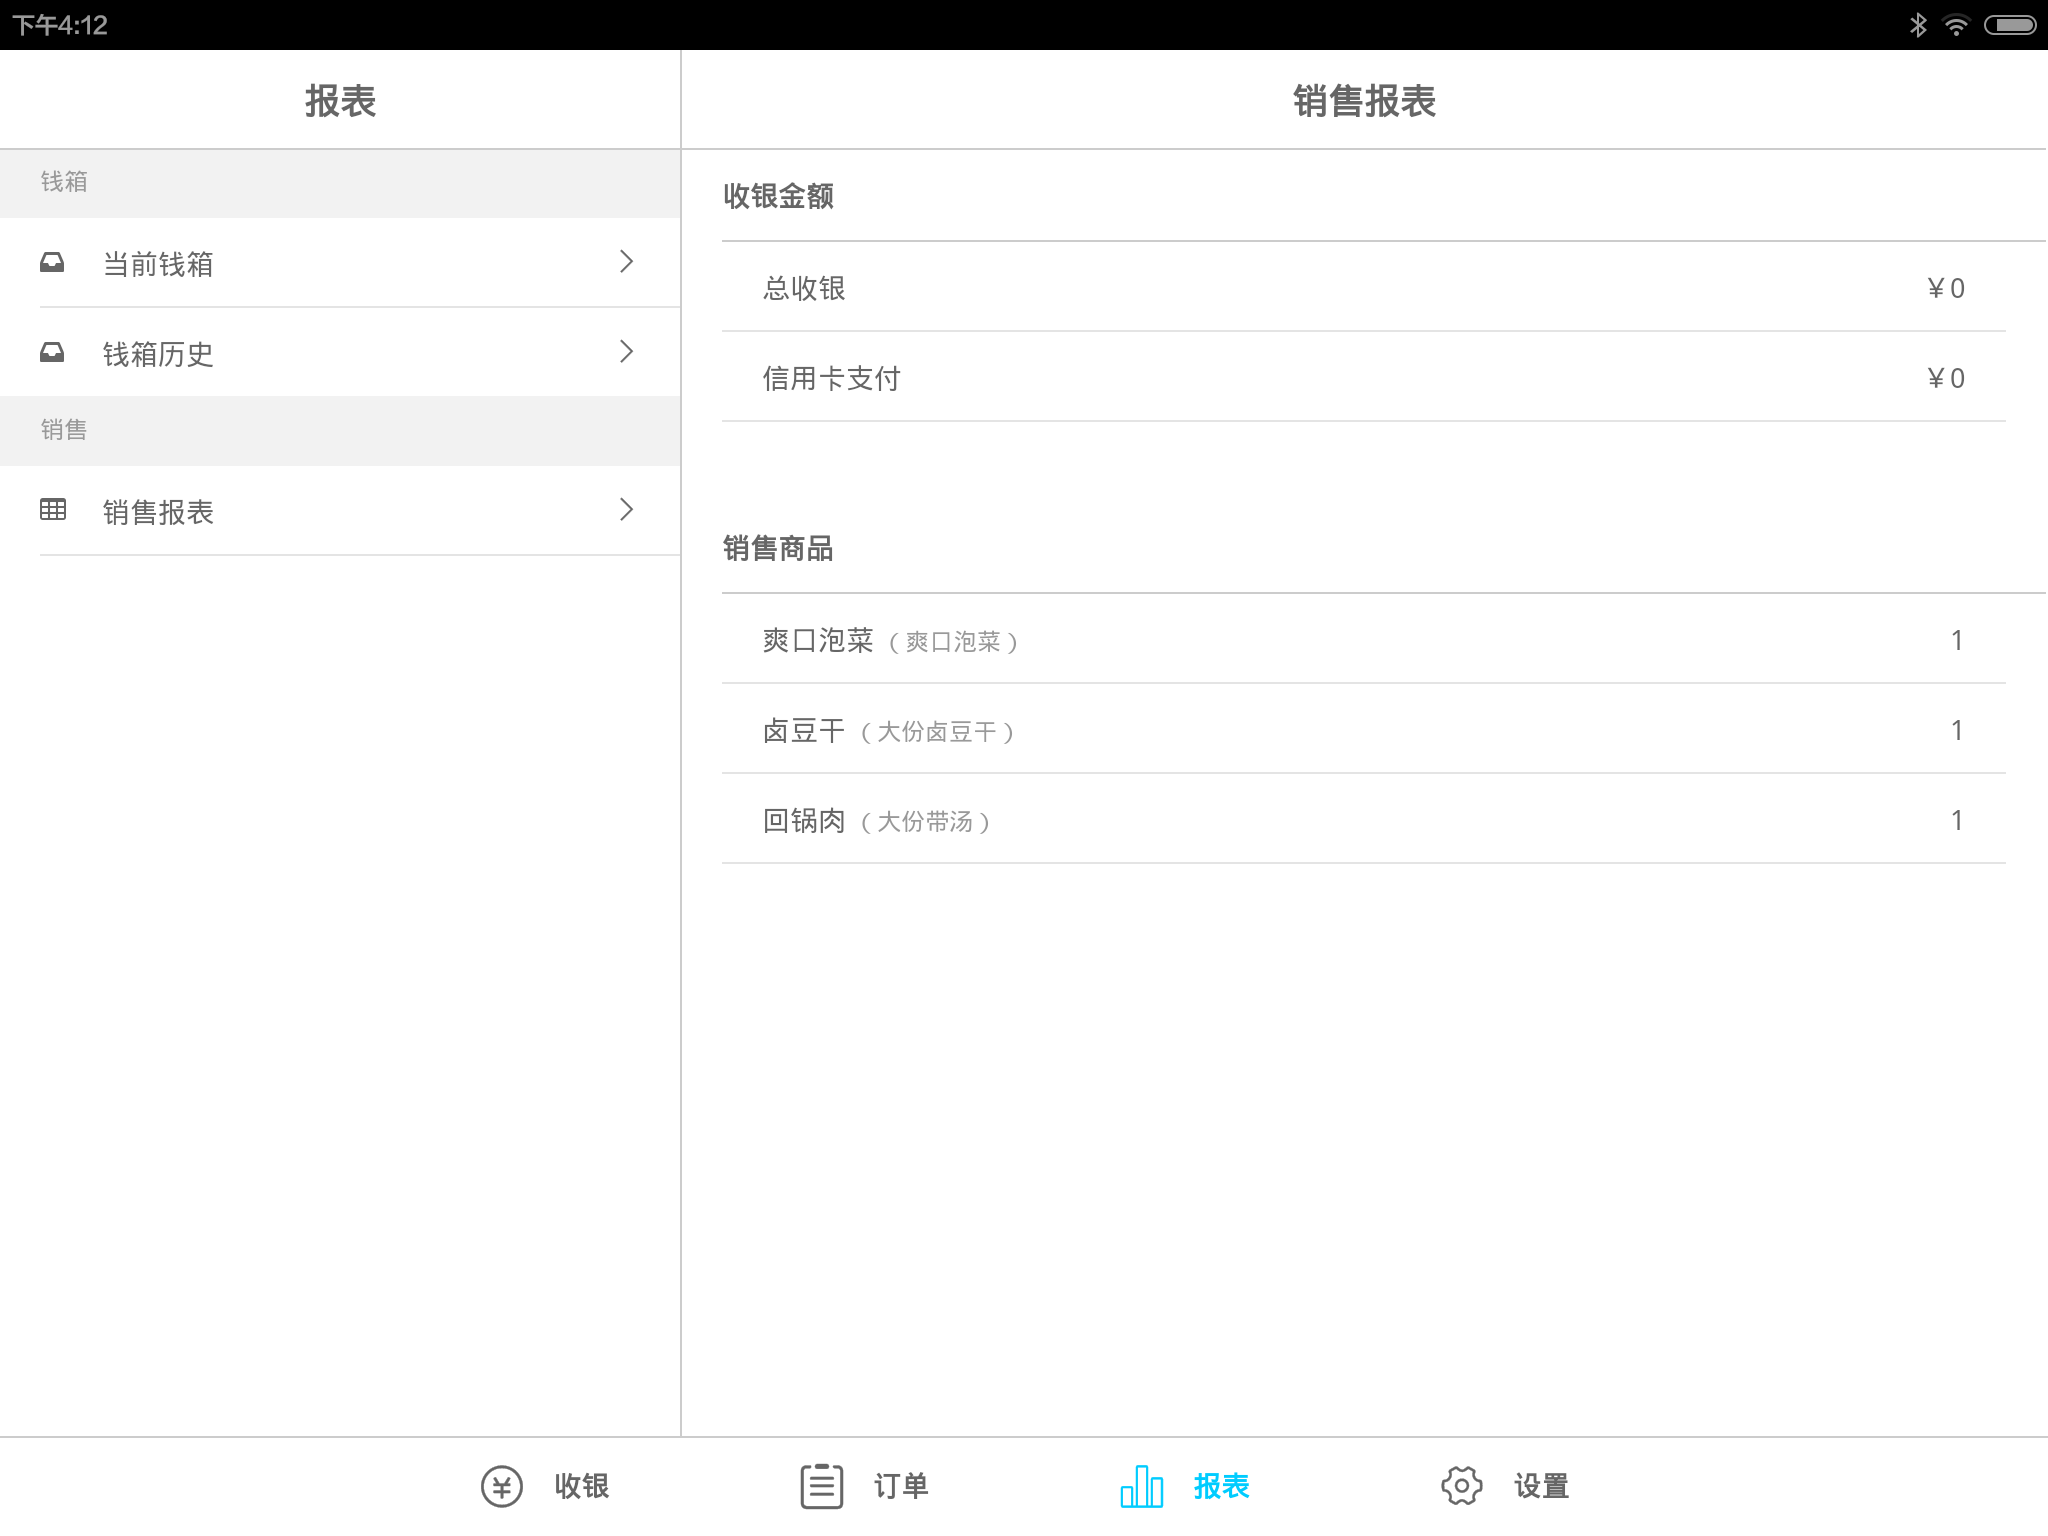This screenshot has height=1536, width=2048.
Task: Click the left panel 报表 title
Action: click(340, 101)
